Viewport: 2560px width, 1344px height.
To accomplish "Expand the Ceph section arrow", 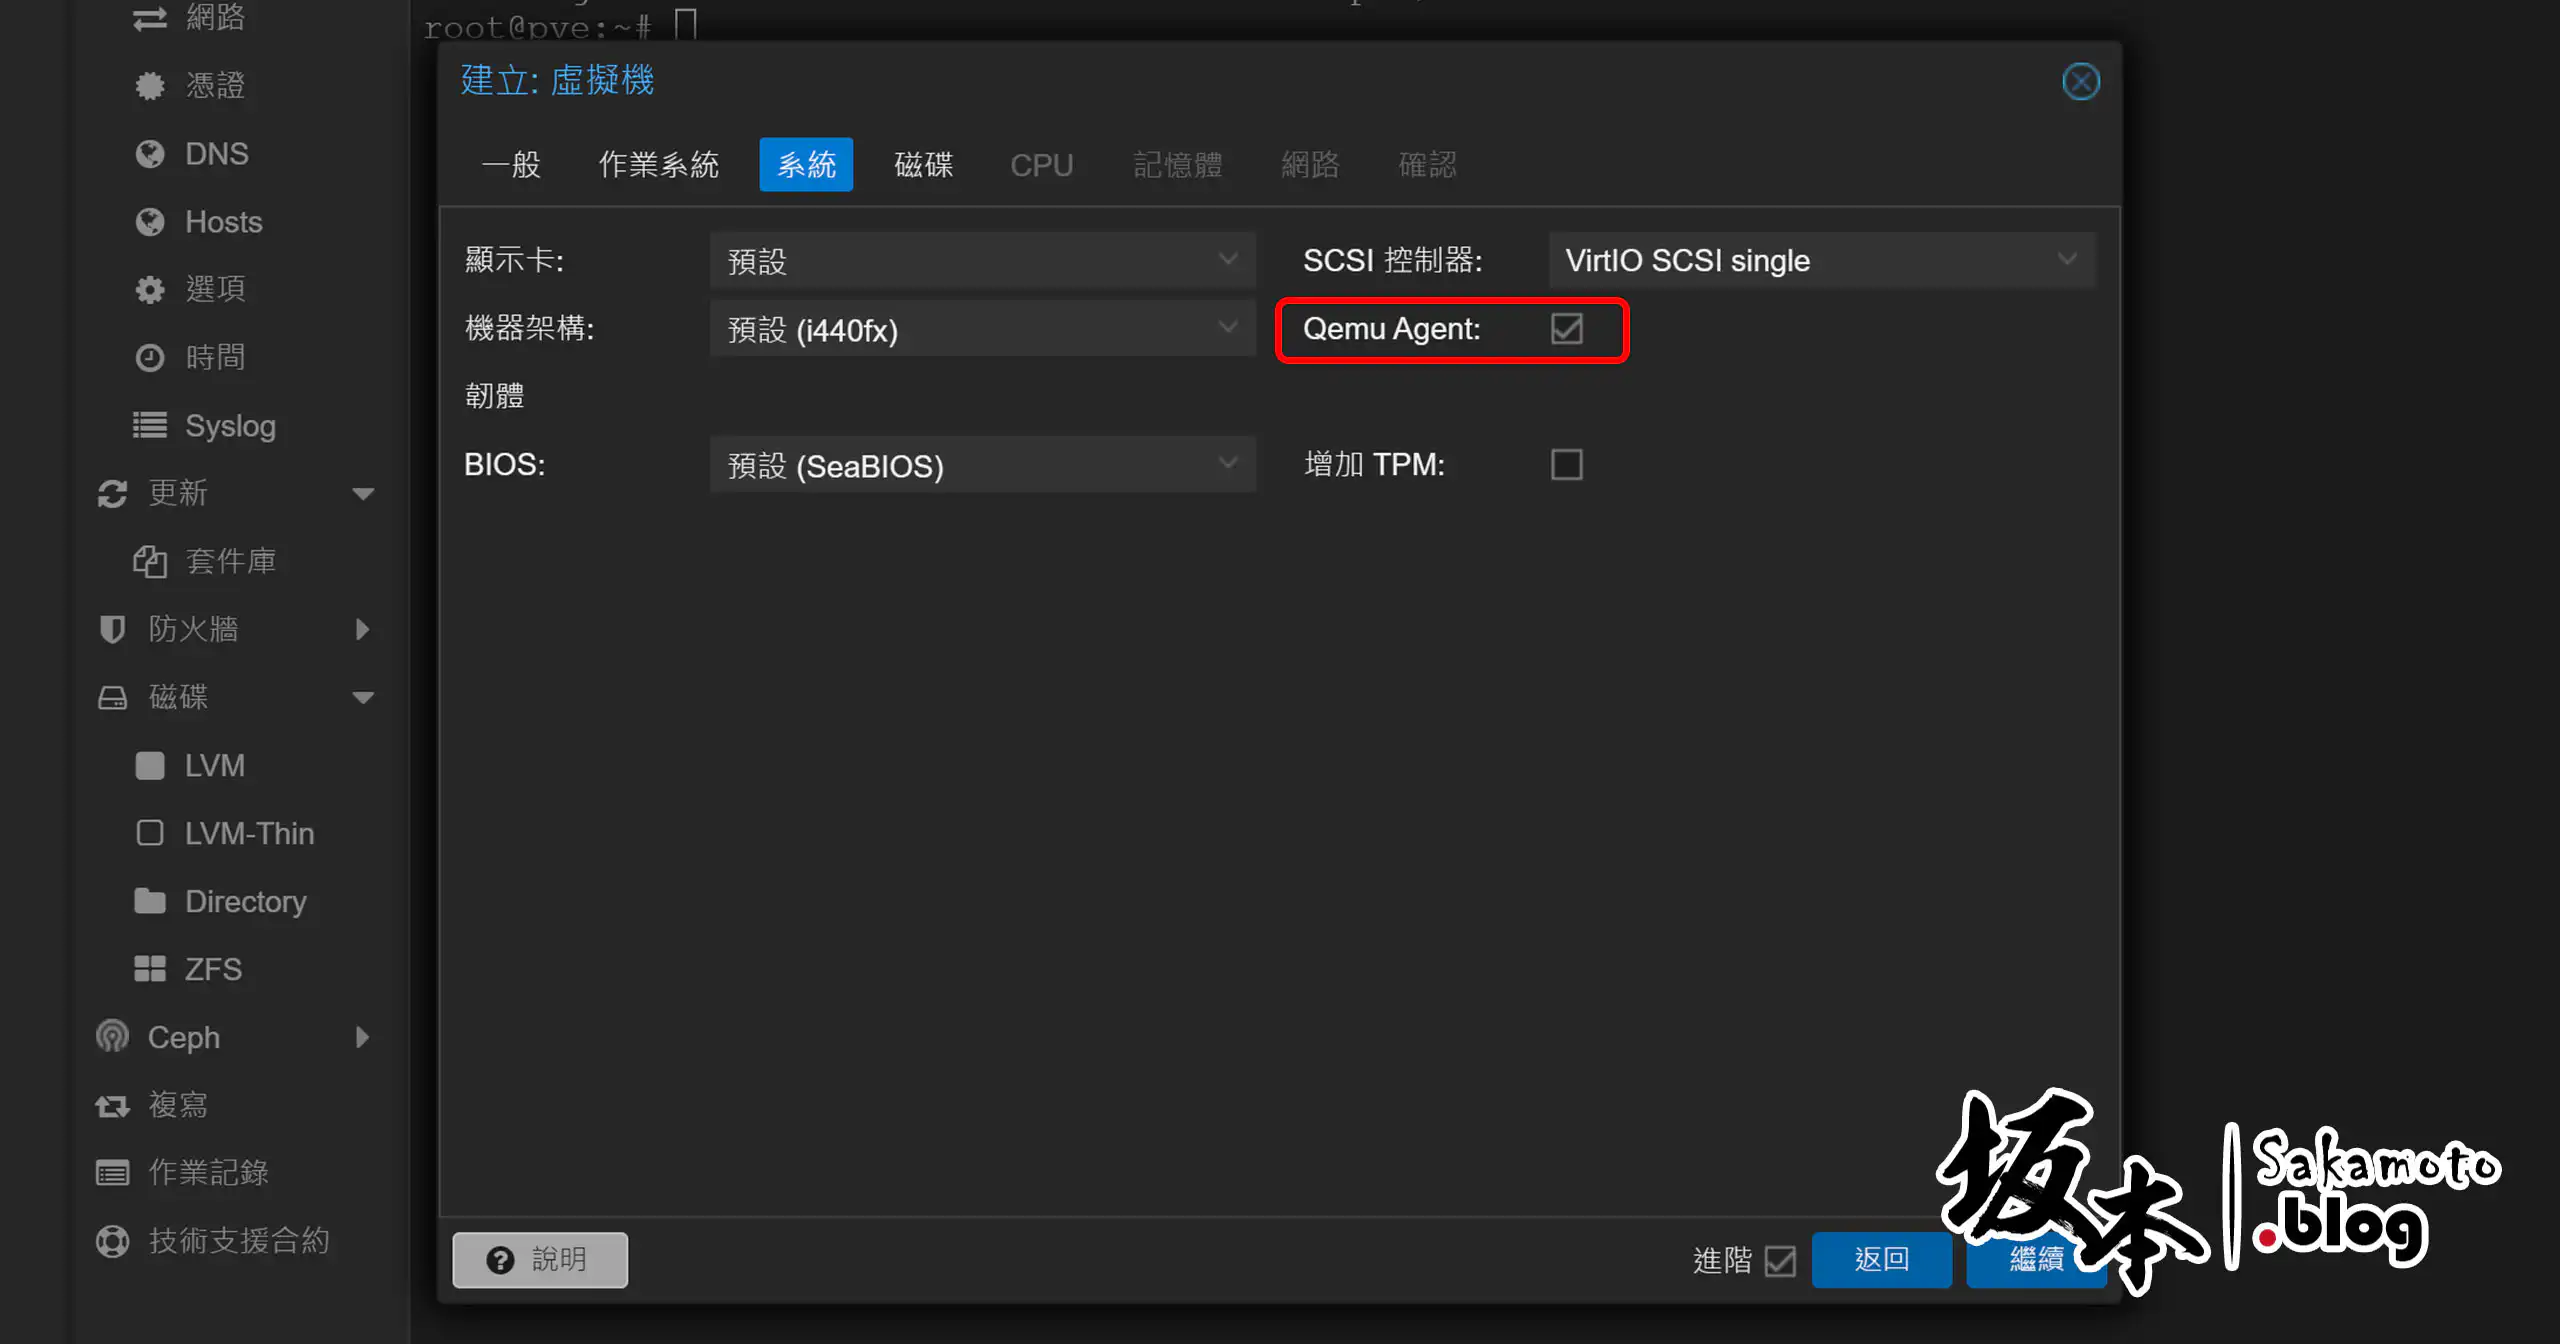I will tap(363, 1037).
